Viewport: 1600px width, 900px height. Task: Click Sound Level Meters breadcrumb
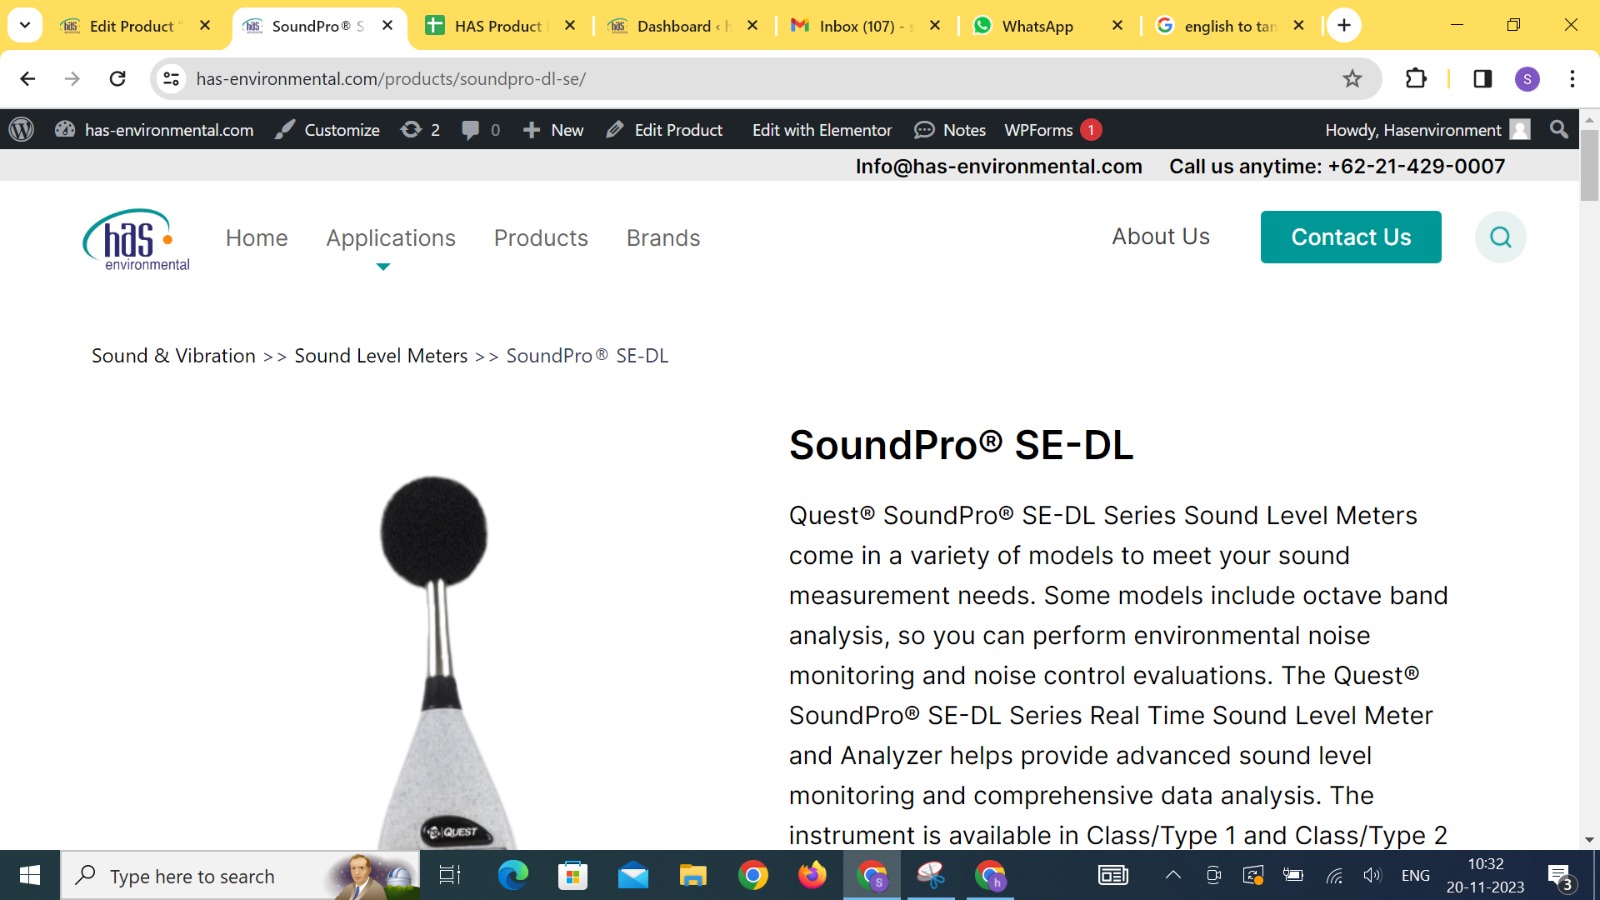[x=381, y=355]
